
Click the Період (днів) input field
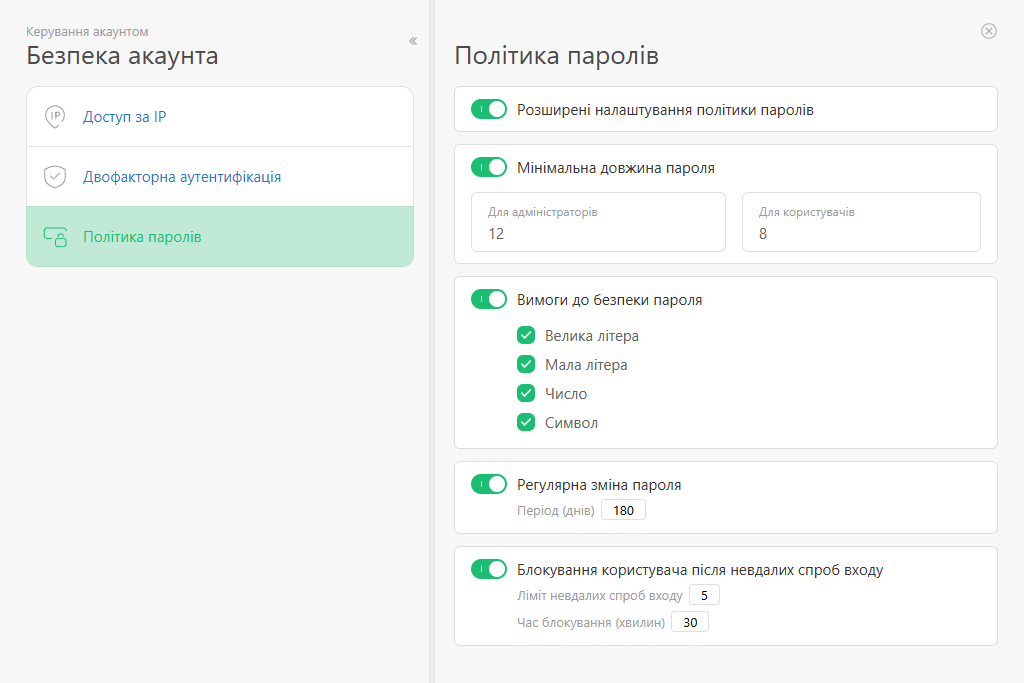click(623, 511)
